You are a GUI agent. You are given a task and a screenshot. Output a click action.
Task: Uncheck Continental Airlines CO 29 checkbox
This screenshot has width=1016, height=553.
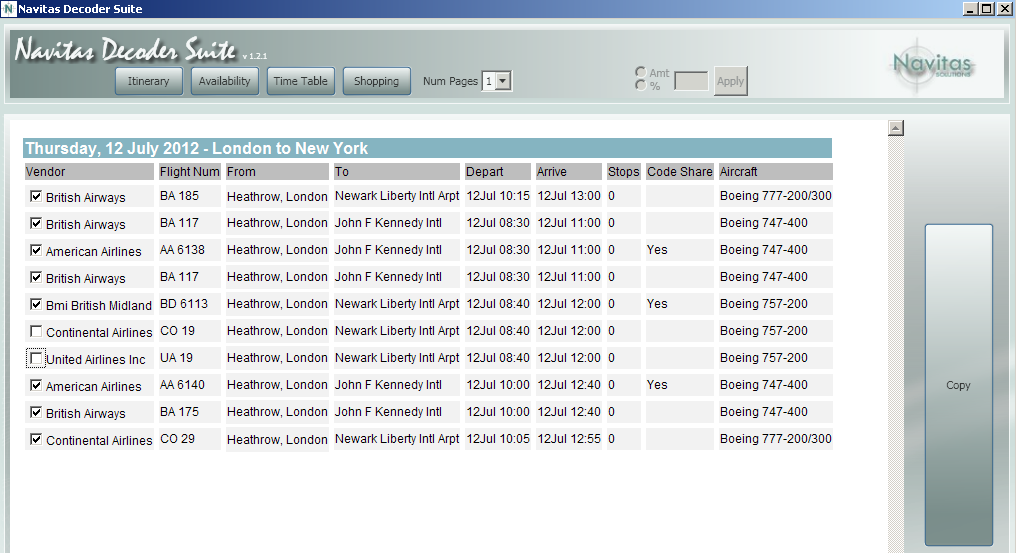36,439
